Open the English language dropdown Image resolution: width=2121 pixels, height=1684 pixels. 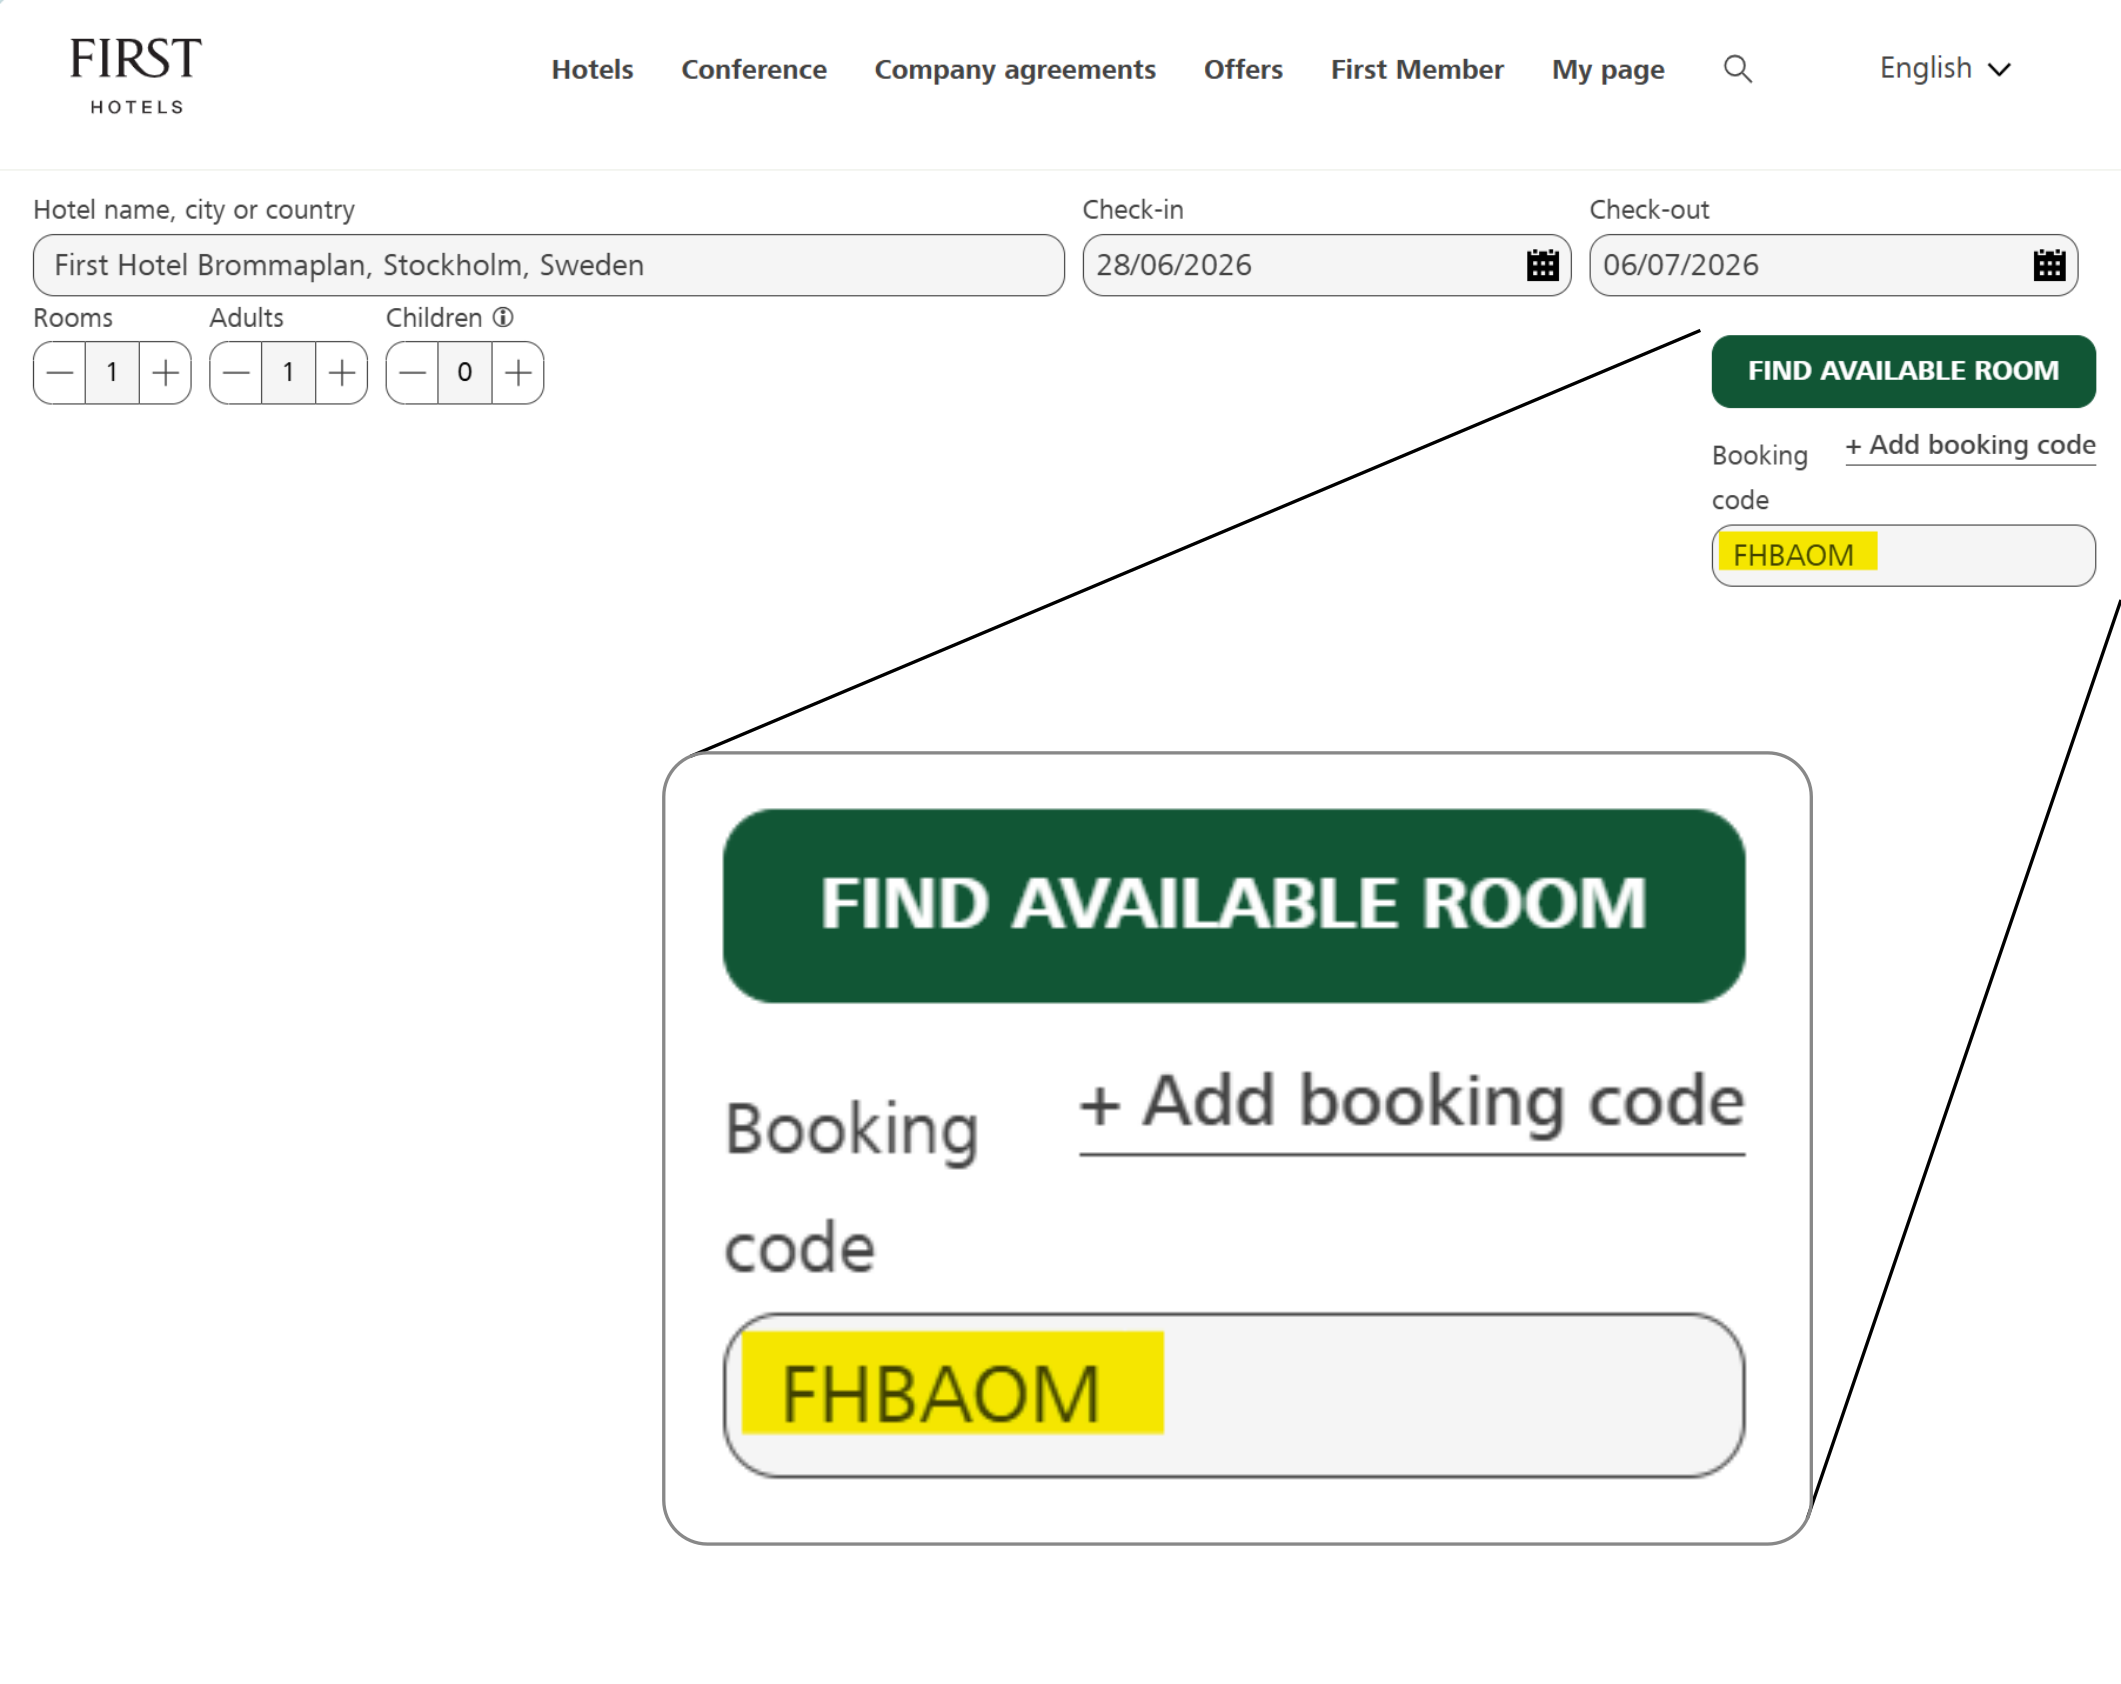tap(1944, 68)
